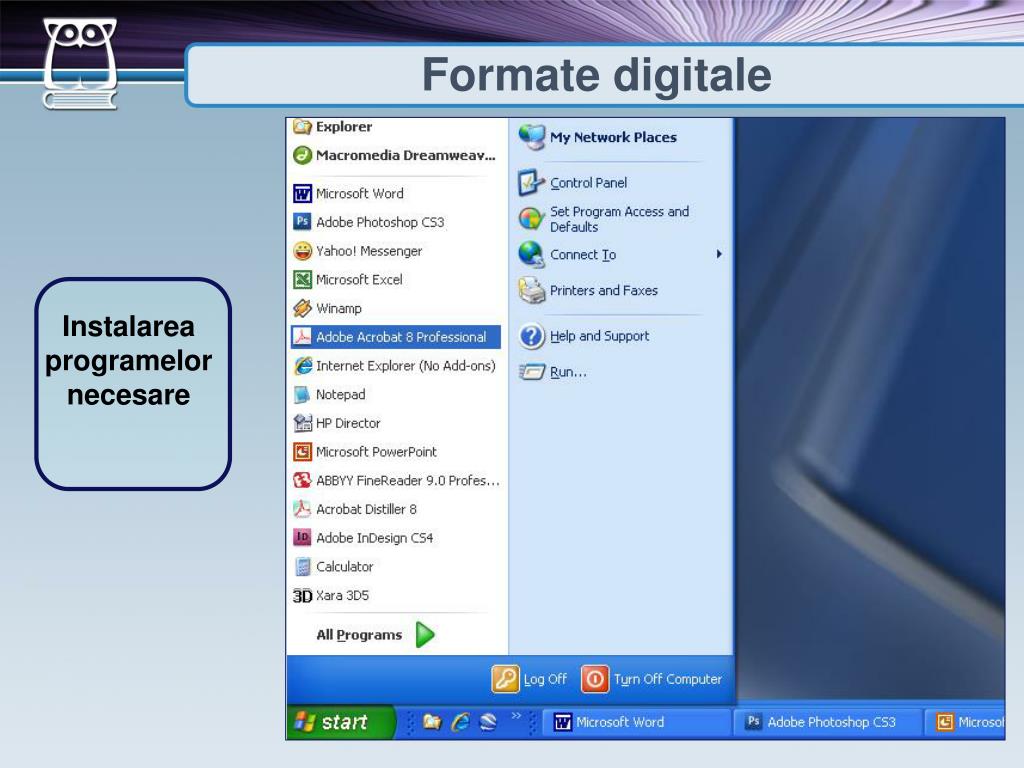Open the Printers and Faxes entry
This screenshot has height=768, width=1024.
pos(621,291)
